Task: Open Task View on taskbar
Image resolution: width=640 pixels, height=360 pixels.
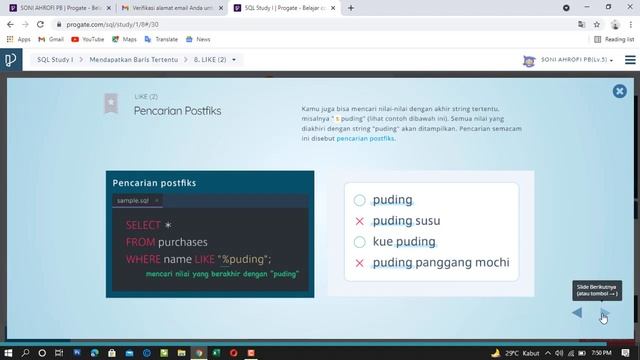Action: point(59,353)
